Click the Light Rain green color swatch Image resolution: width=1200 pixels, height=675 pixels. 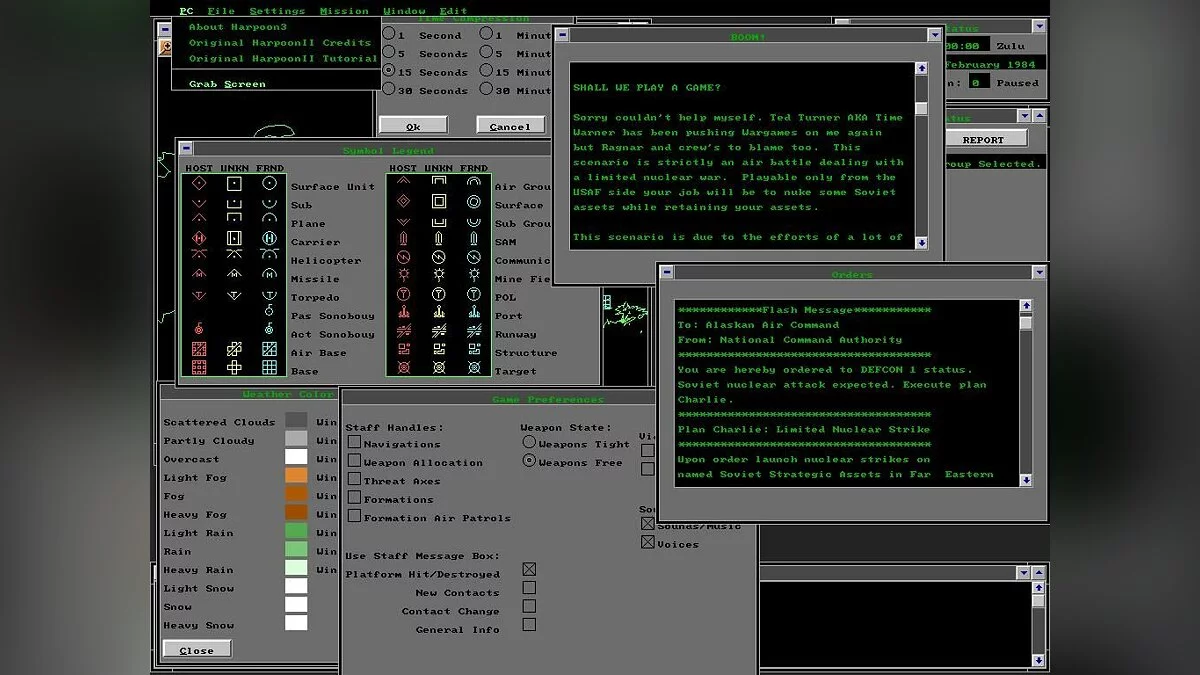tap(296, 531)
